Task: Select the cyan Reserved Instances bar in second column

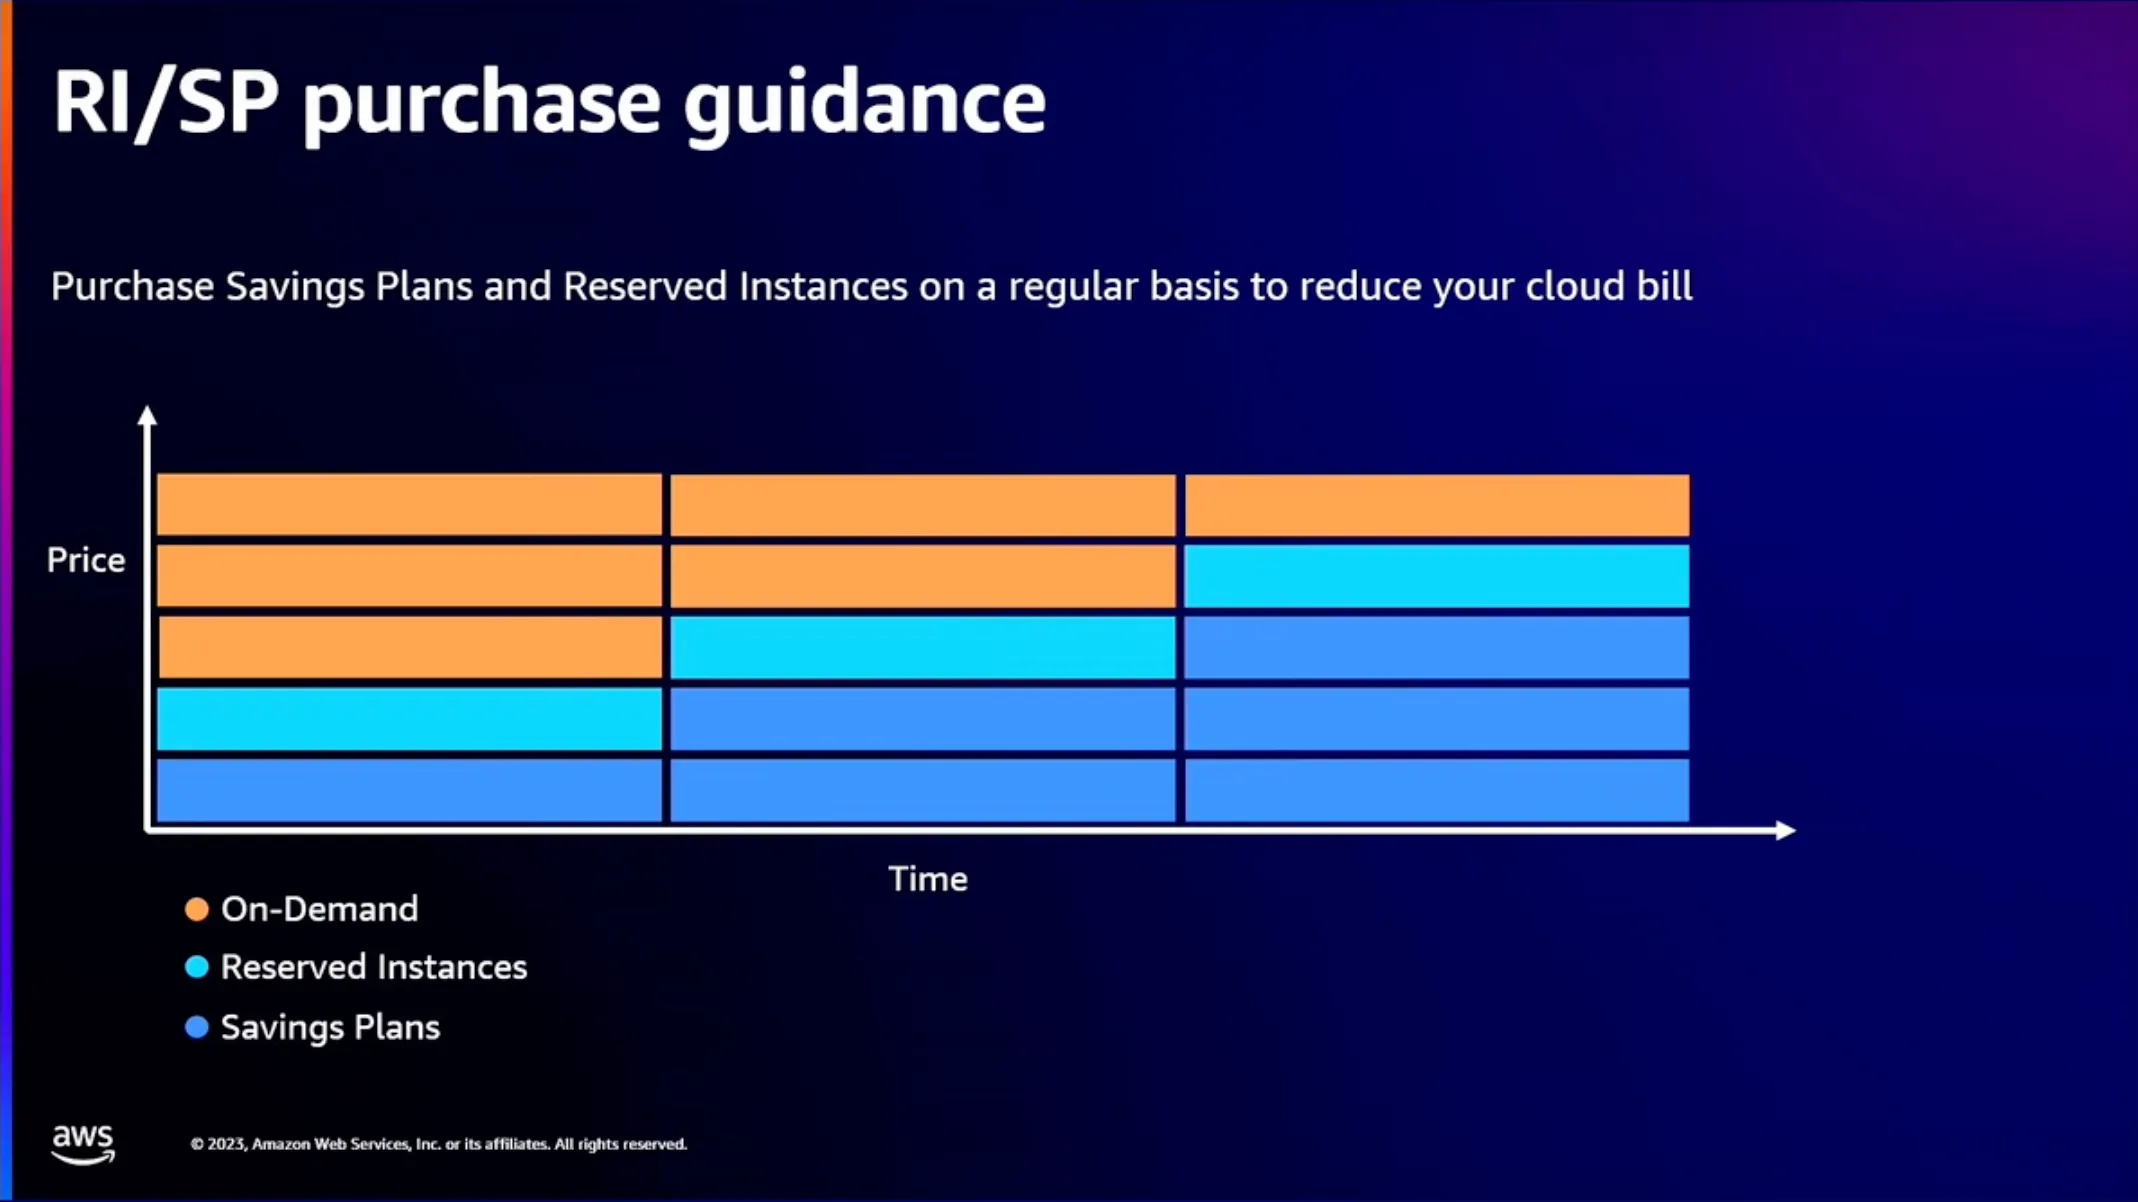Action: (x=923, y=647)
